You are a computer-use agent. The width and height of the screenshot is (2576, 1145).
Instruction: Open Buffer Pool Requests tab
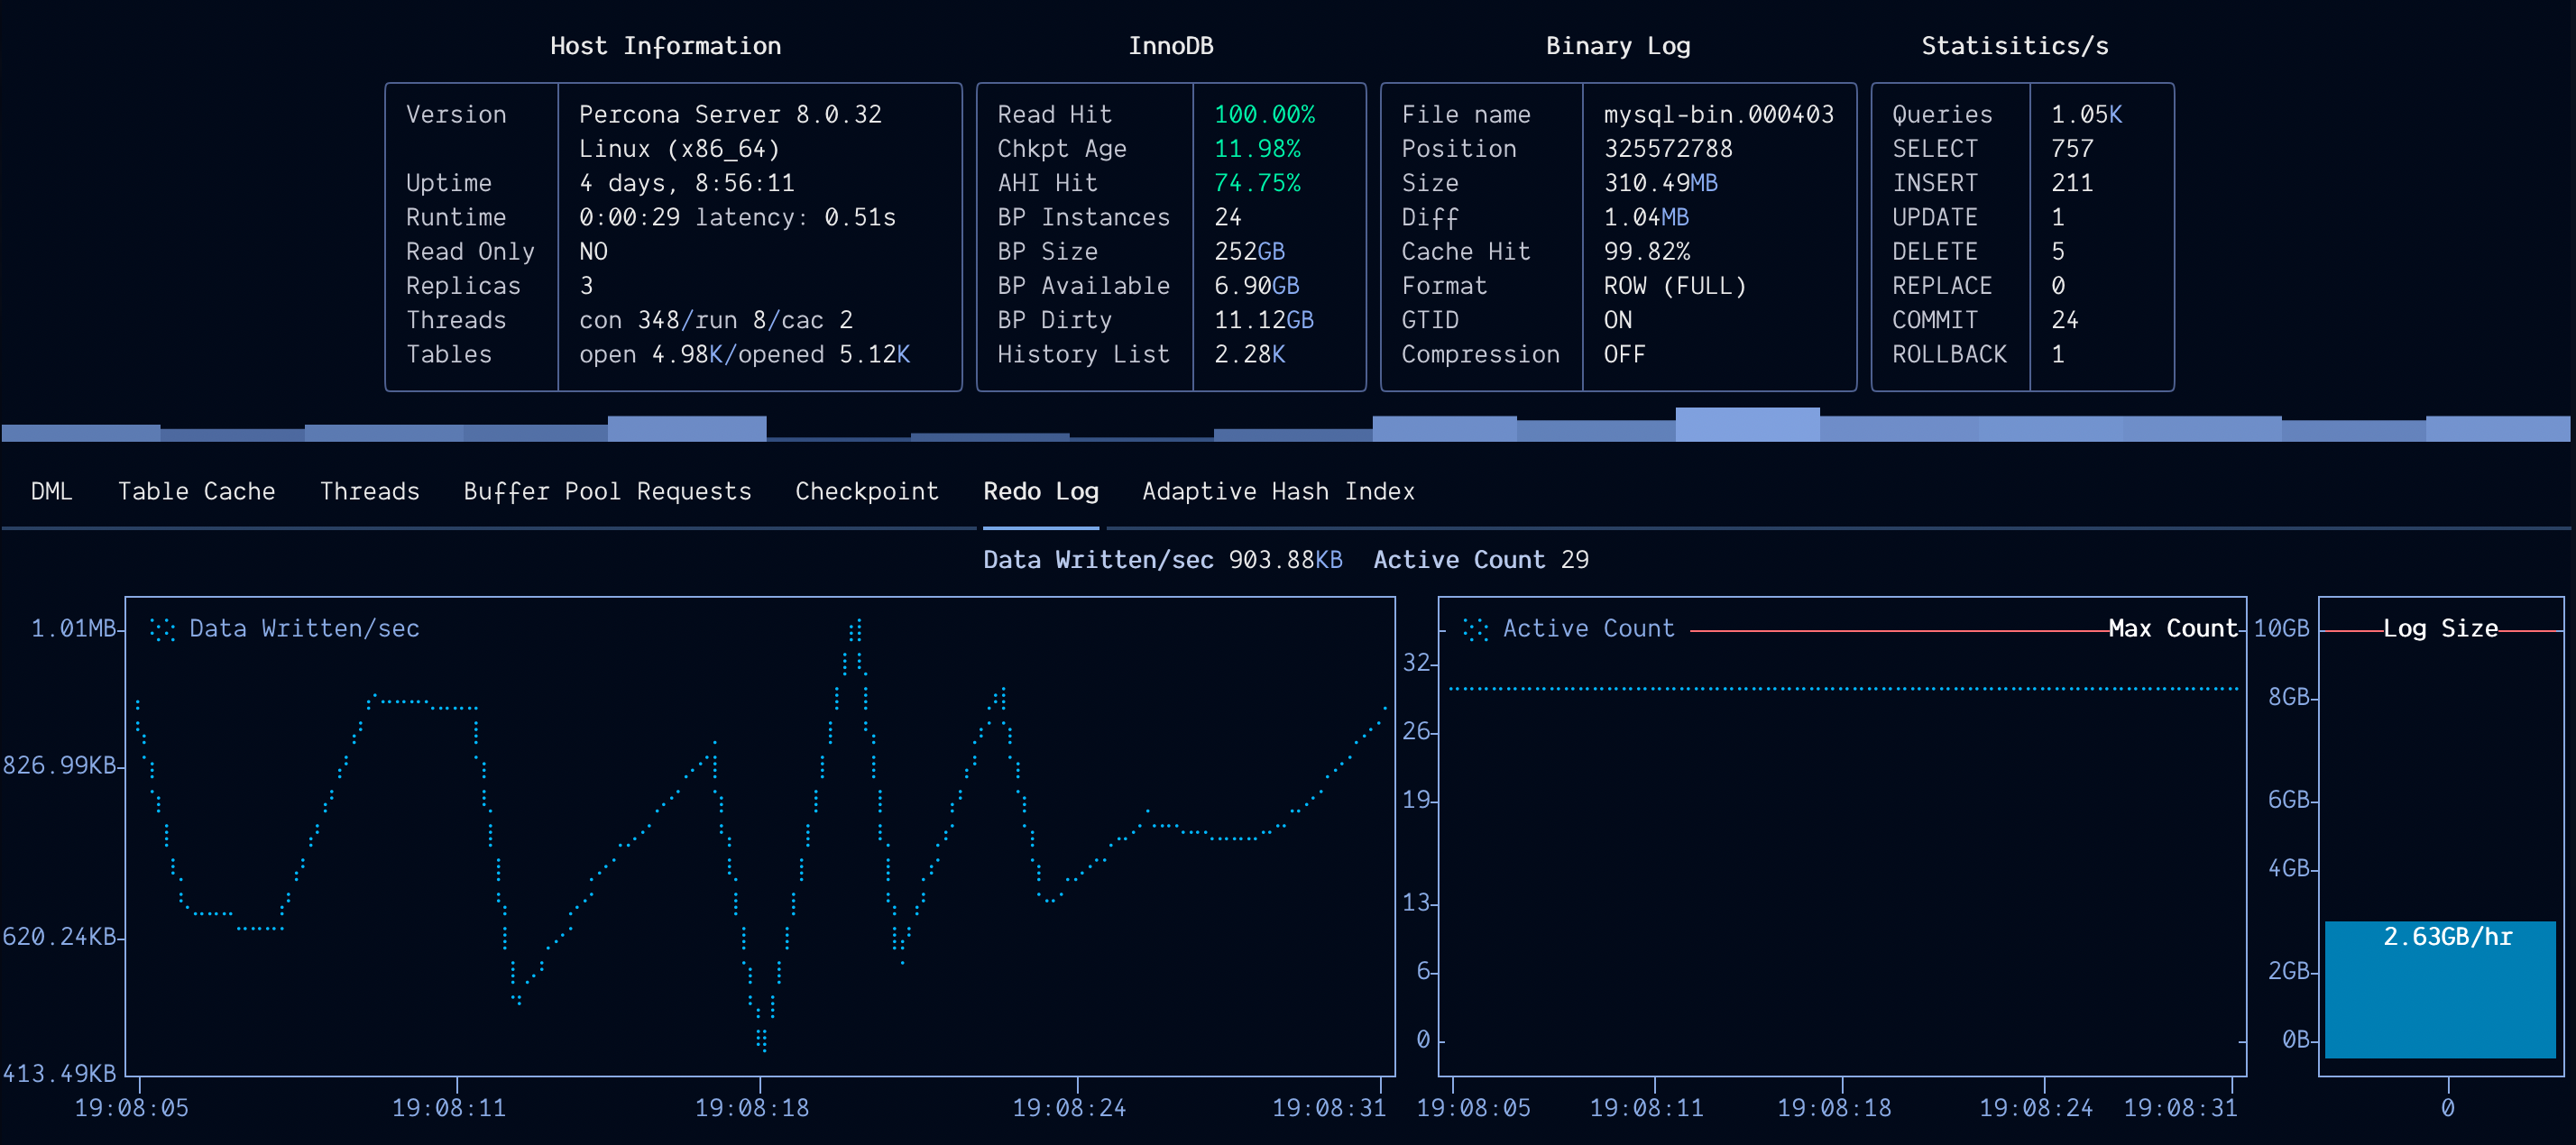tap(607, 491)
